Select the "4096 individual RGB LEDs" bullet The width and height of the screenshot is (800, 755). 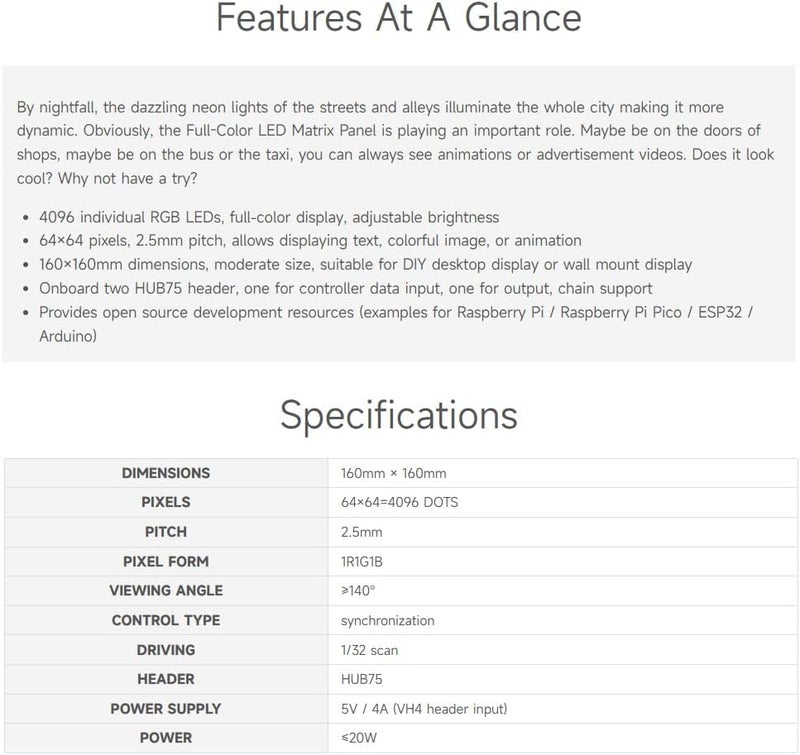[x=269, y=217]
